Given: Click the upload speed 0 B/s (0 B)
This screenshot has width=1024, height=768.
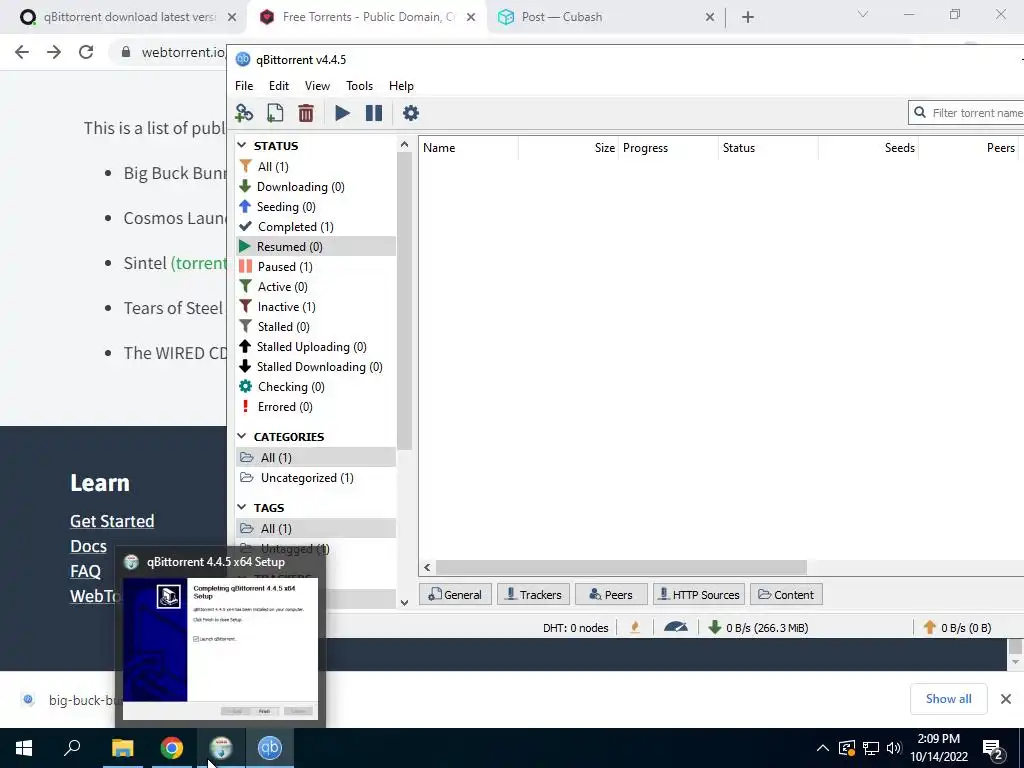Looking at the screenshot, I should 957,628.
